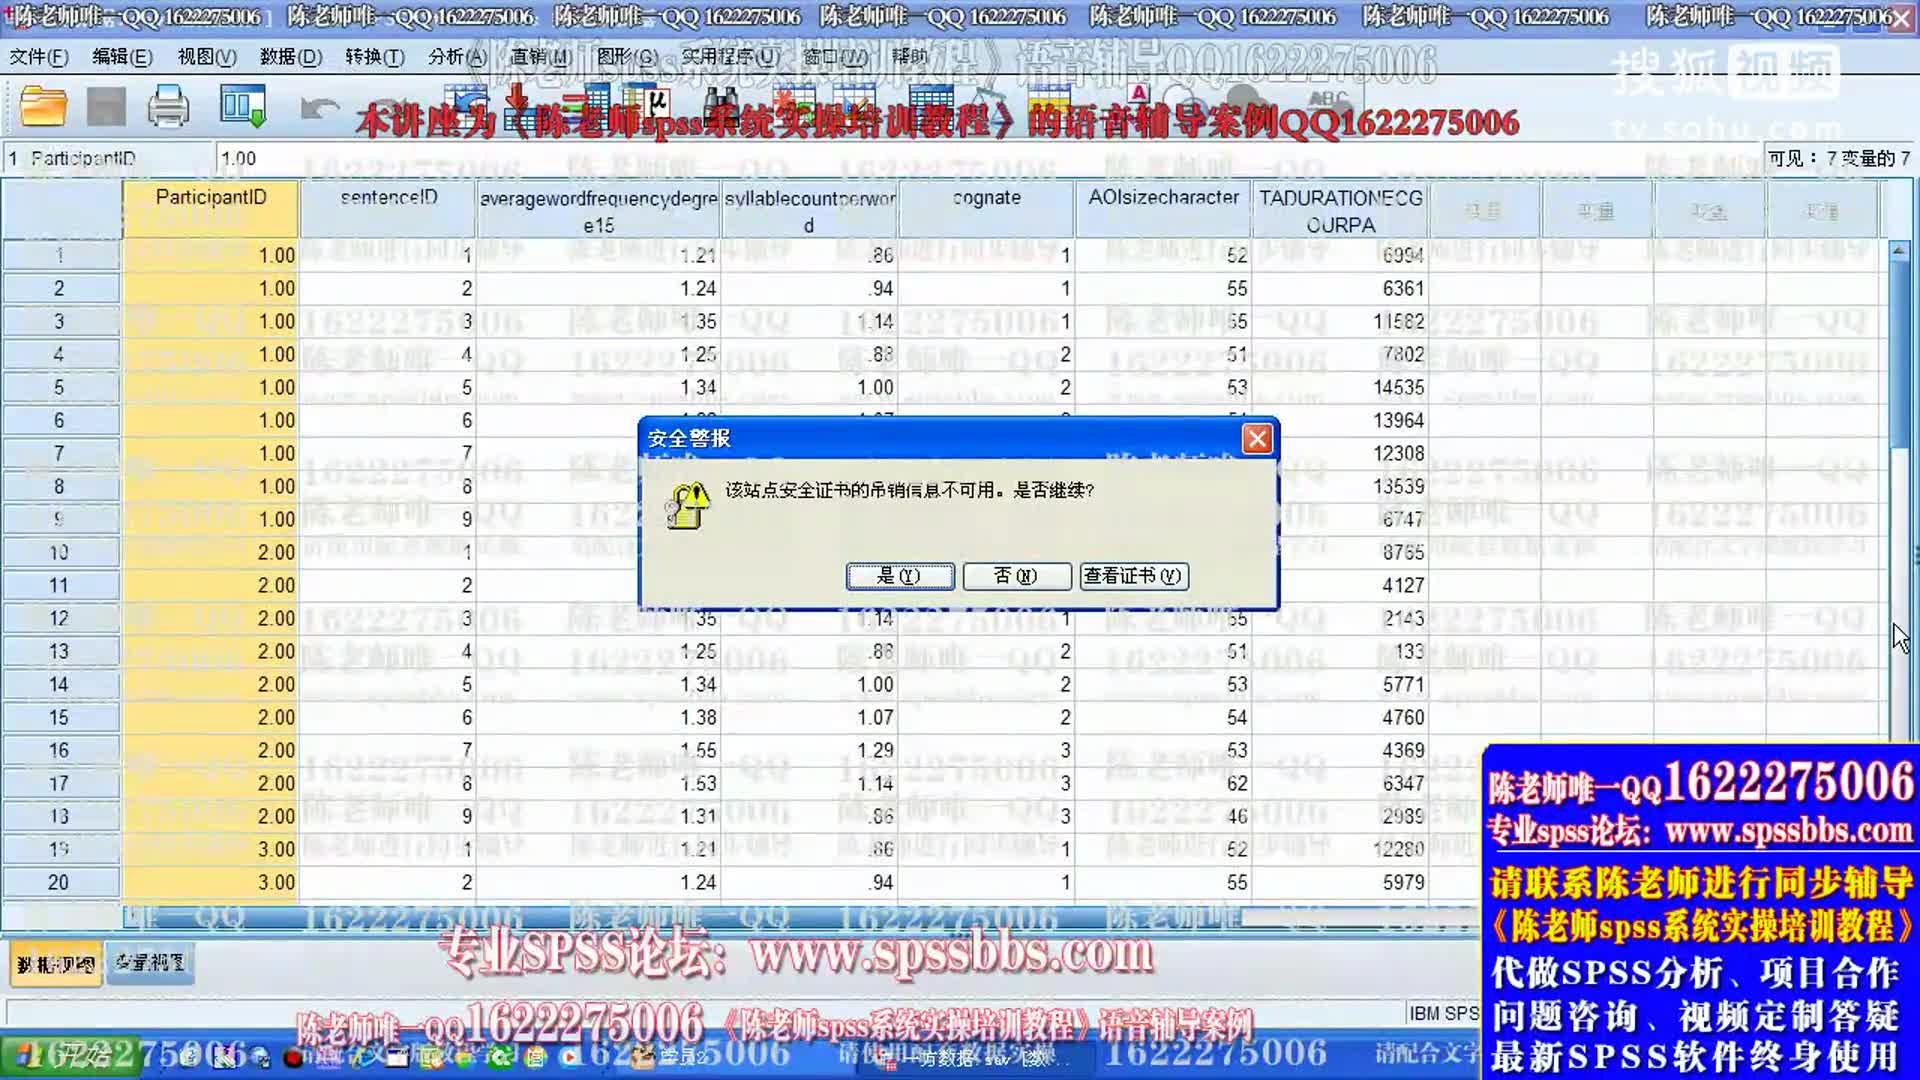This screenshot has width=1920, height=1080.
Task: Select row number 2 header
Action: [x=60, y=288]
